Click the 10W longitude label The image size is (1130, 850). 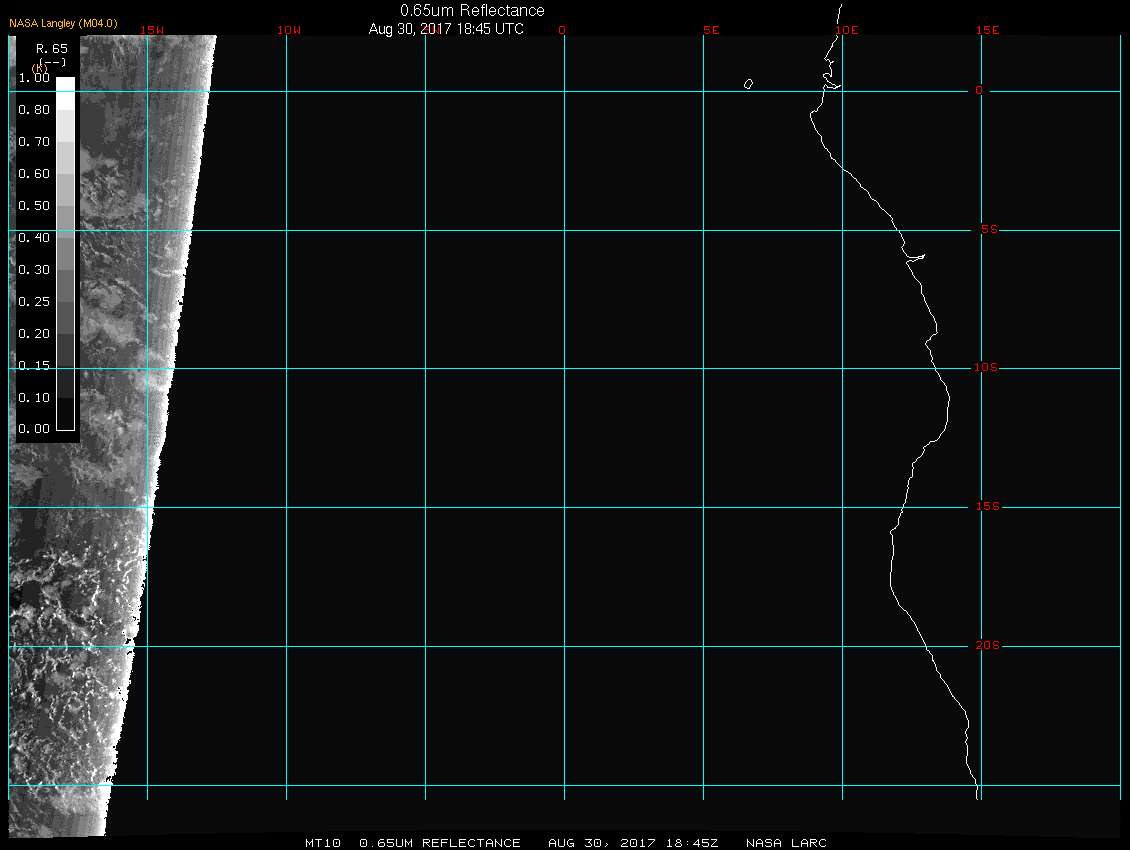[x=288, y=30]
